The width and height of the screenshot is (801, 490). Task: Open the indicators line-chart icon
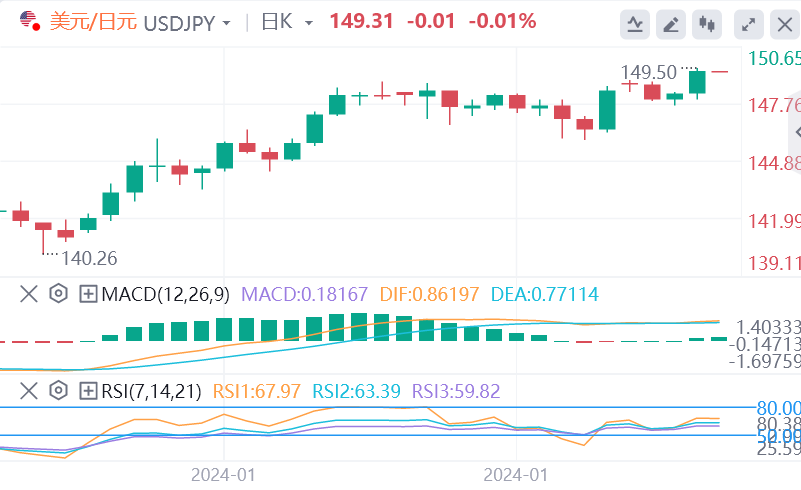pos(634,22)
